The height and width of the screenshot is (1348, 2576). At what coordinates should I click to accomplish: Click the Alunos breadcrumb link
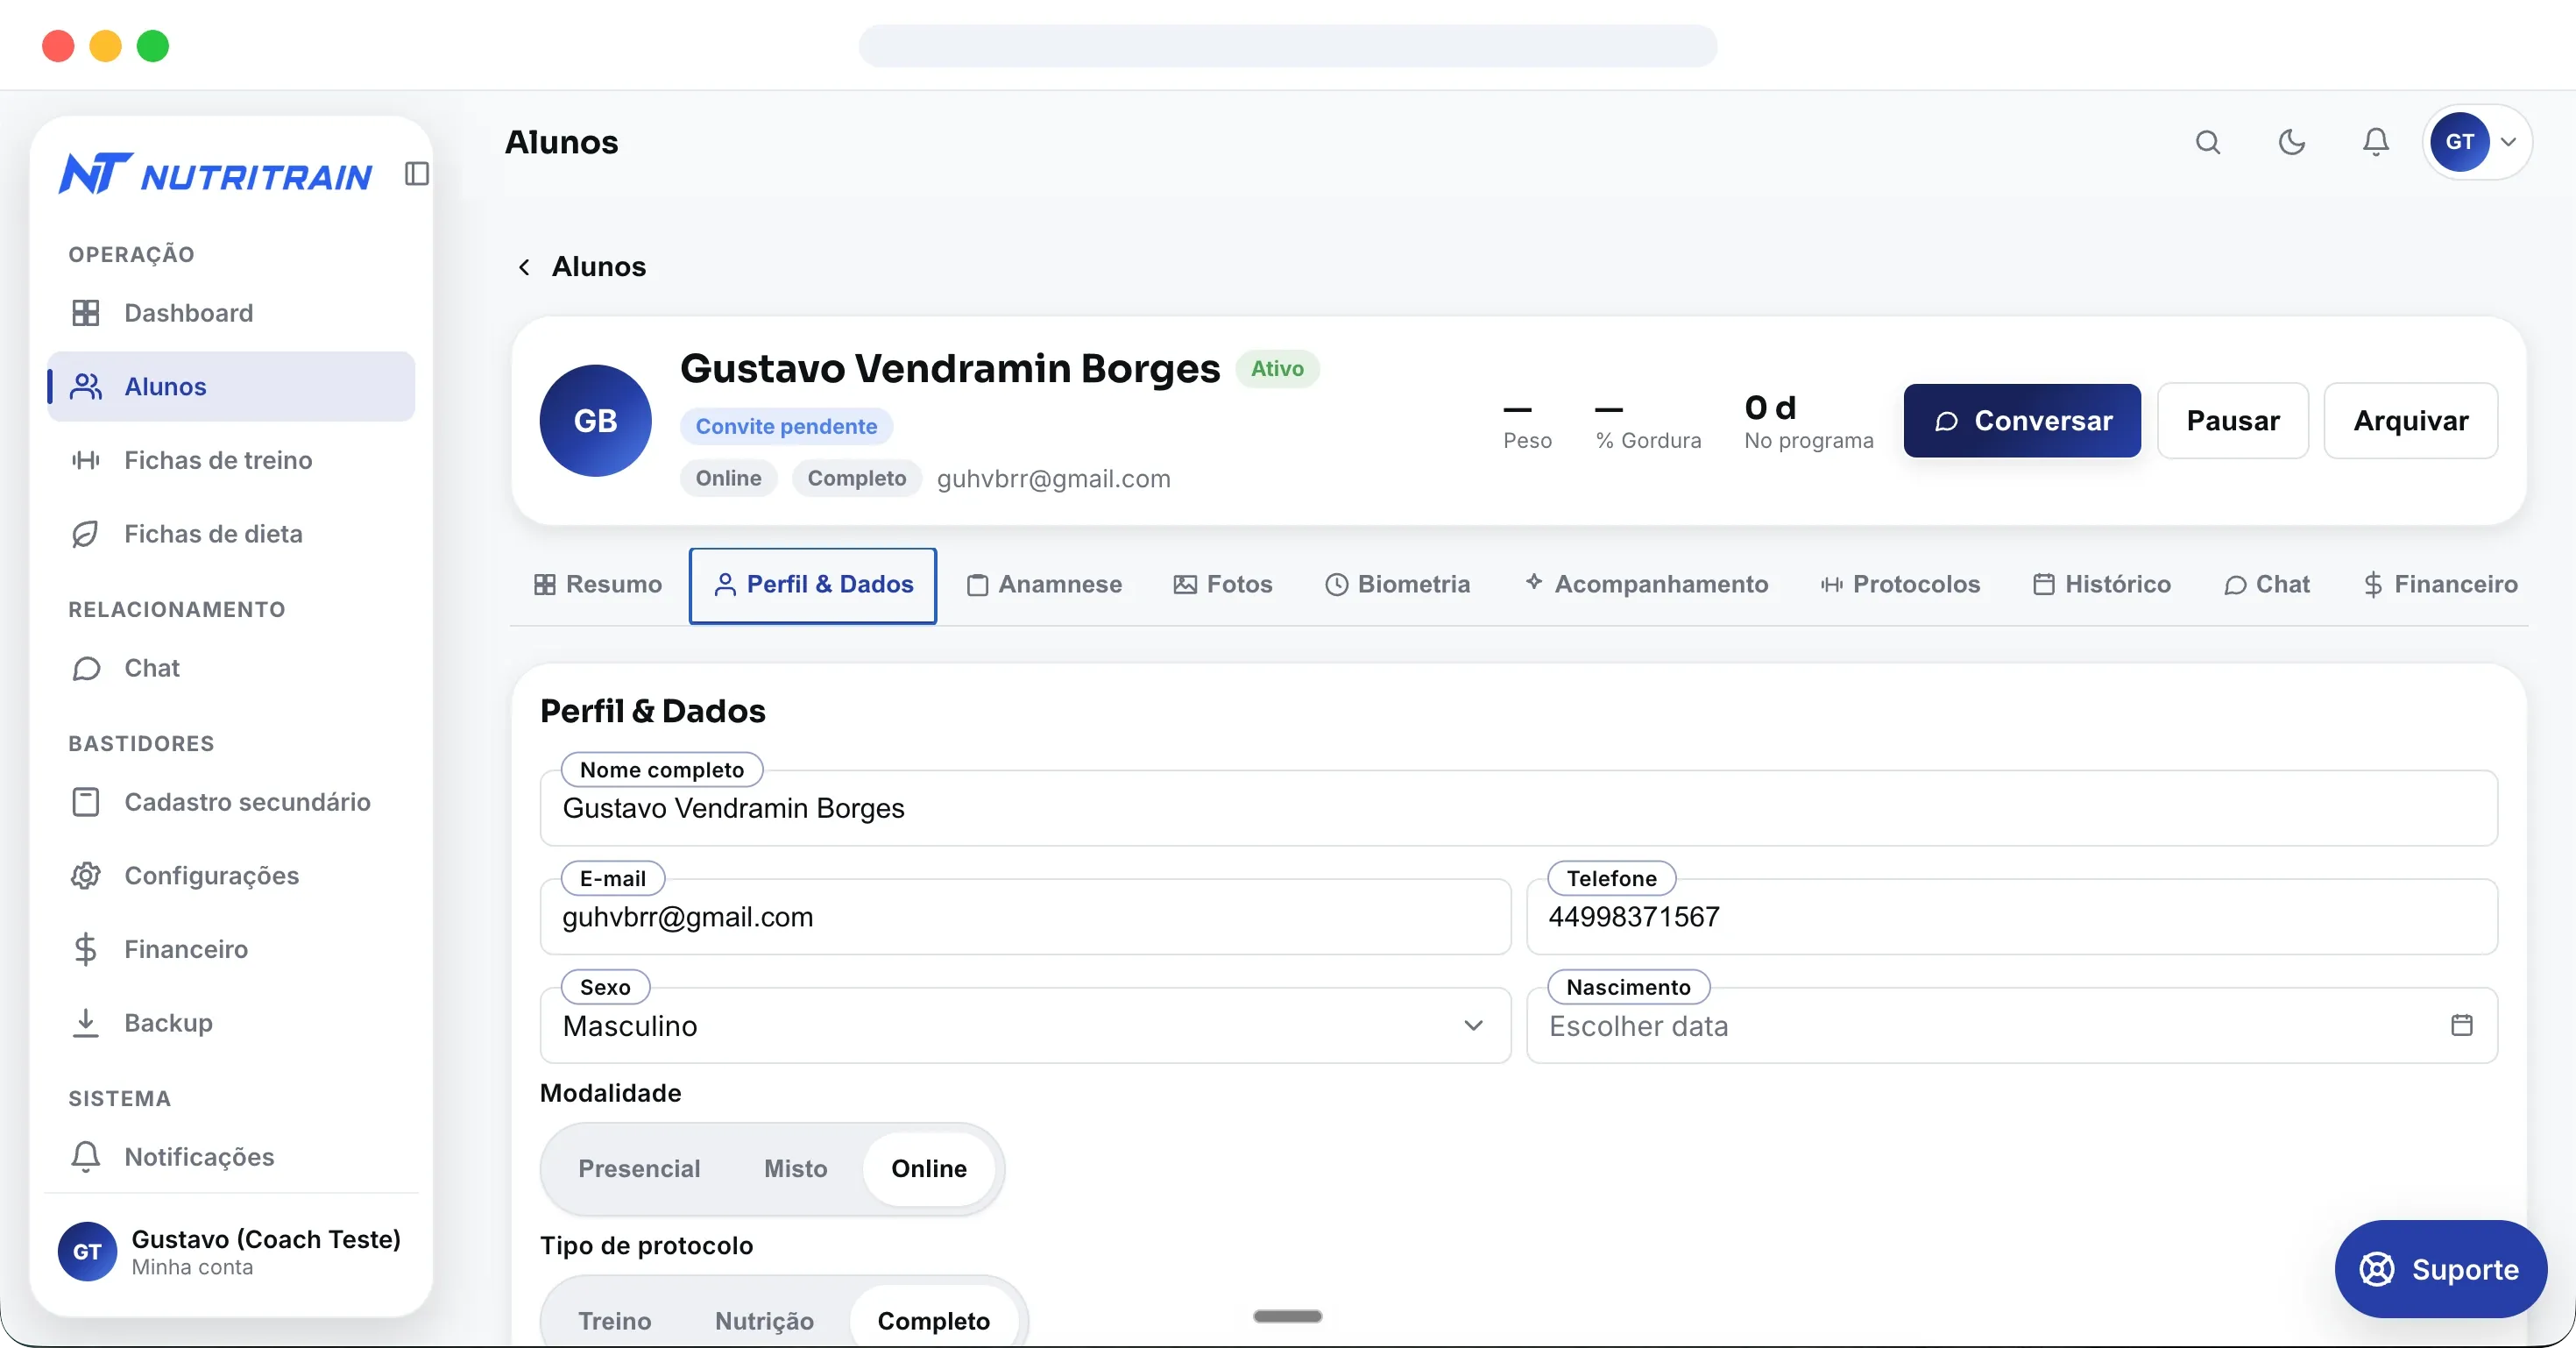pos(598,267)
